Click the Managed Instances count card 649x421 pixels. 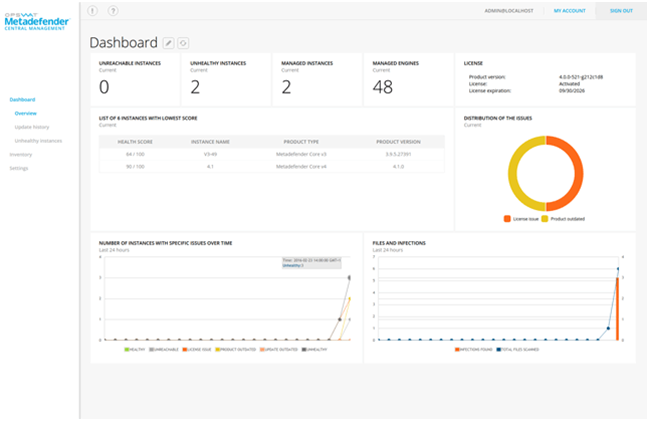(317, 79)
